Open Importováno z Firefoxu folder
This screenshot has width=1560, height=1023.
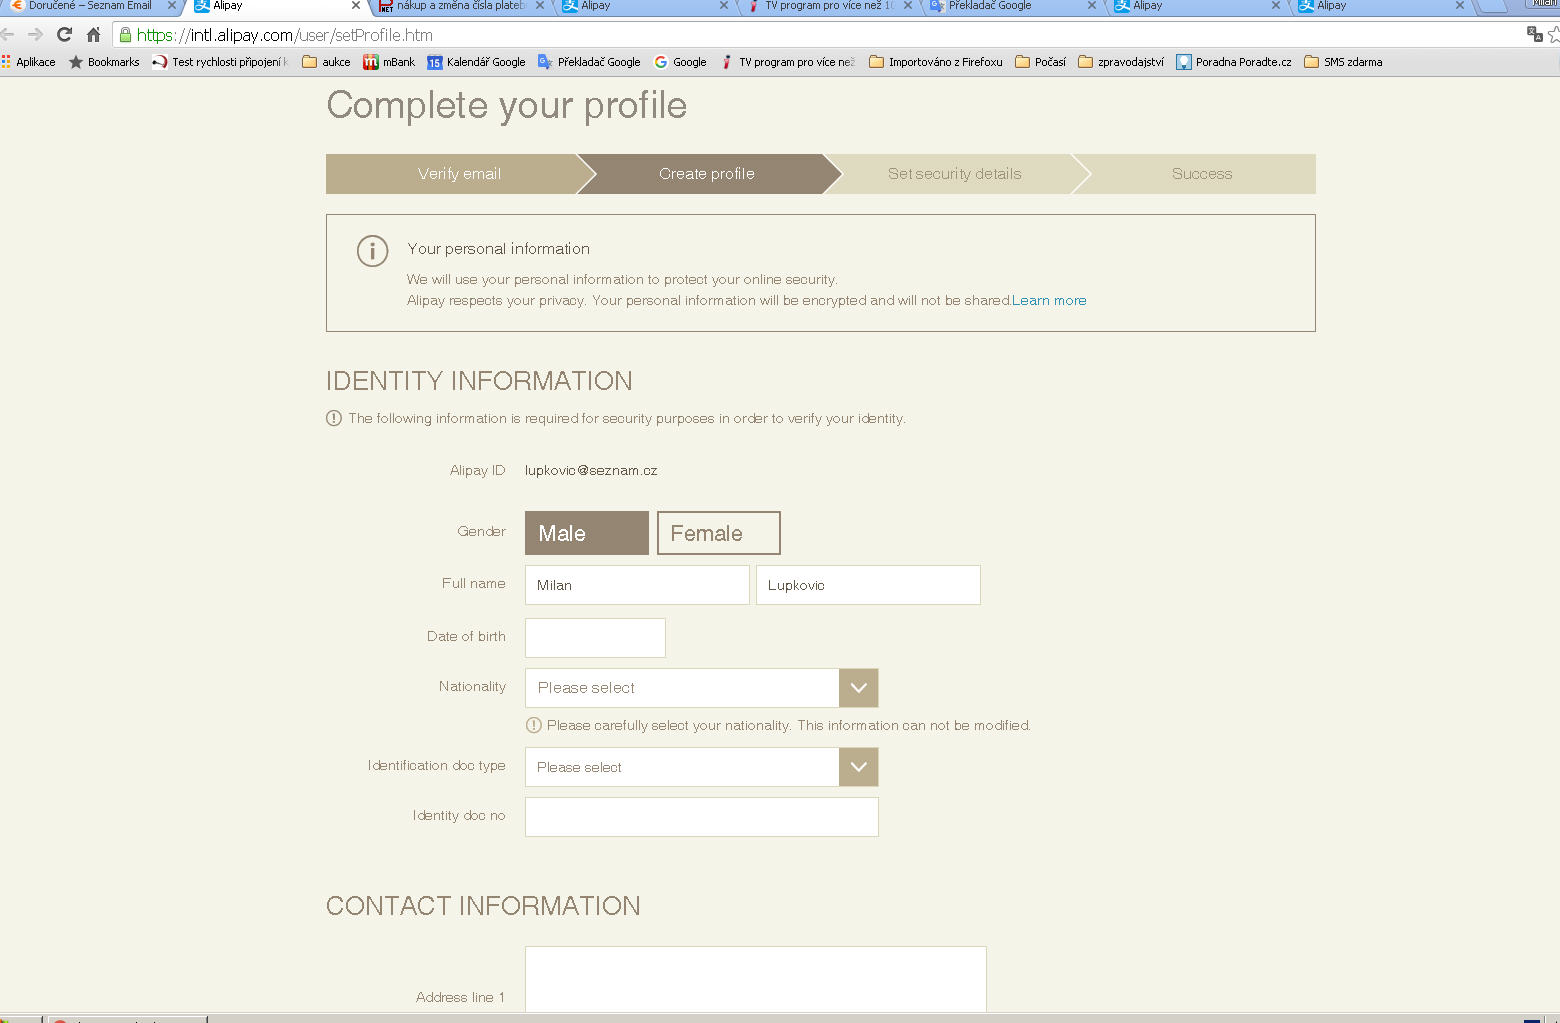tap(936, 62)
